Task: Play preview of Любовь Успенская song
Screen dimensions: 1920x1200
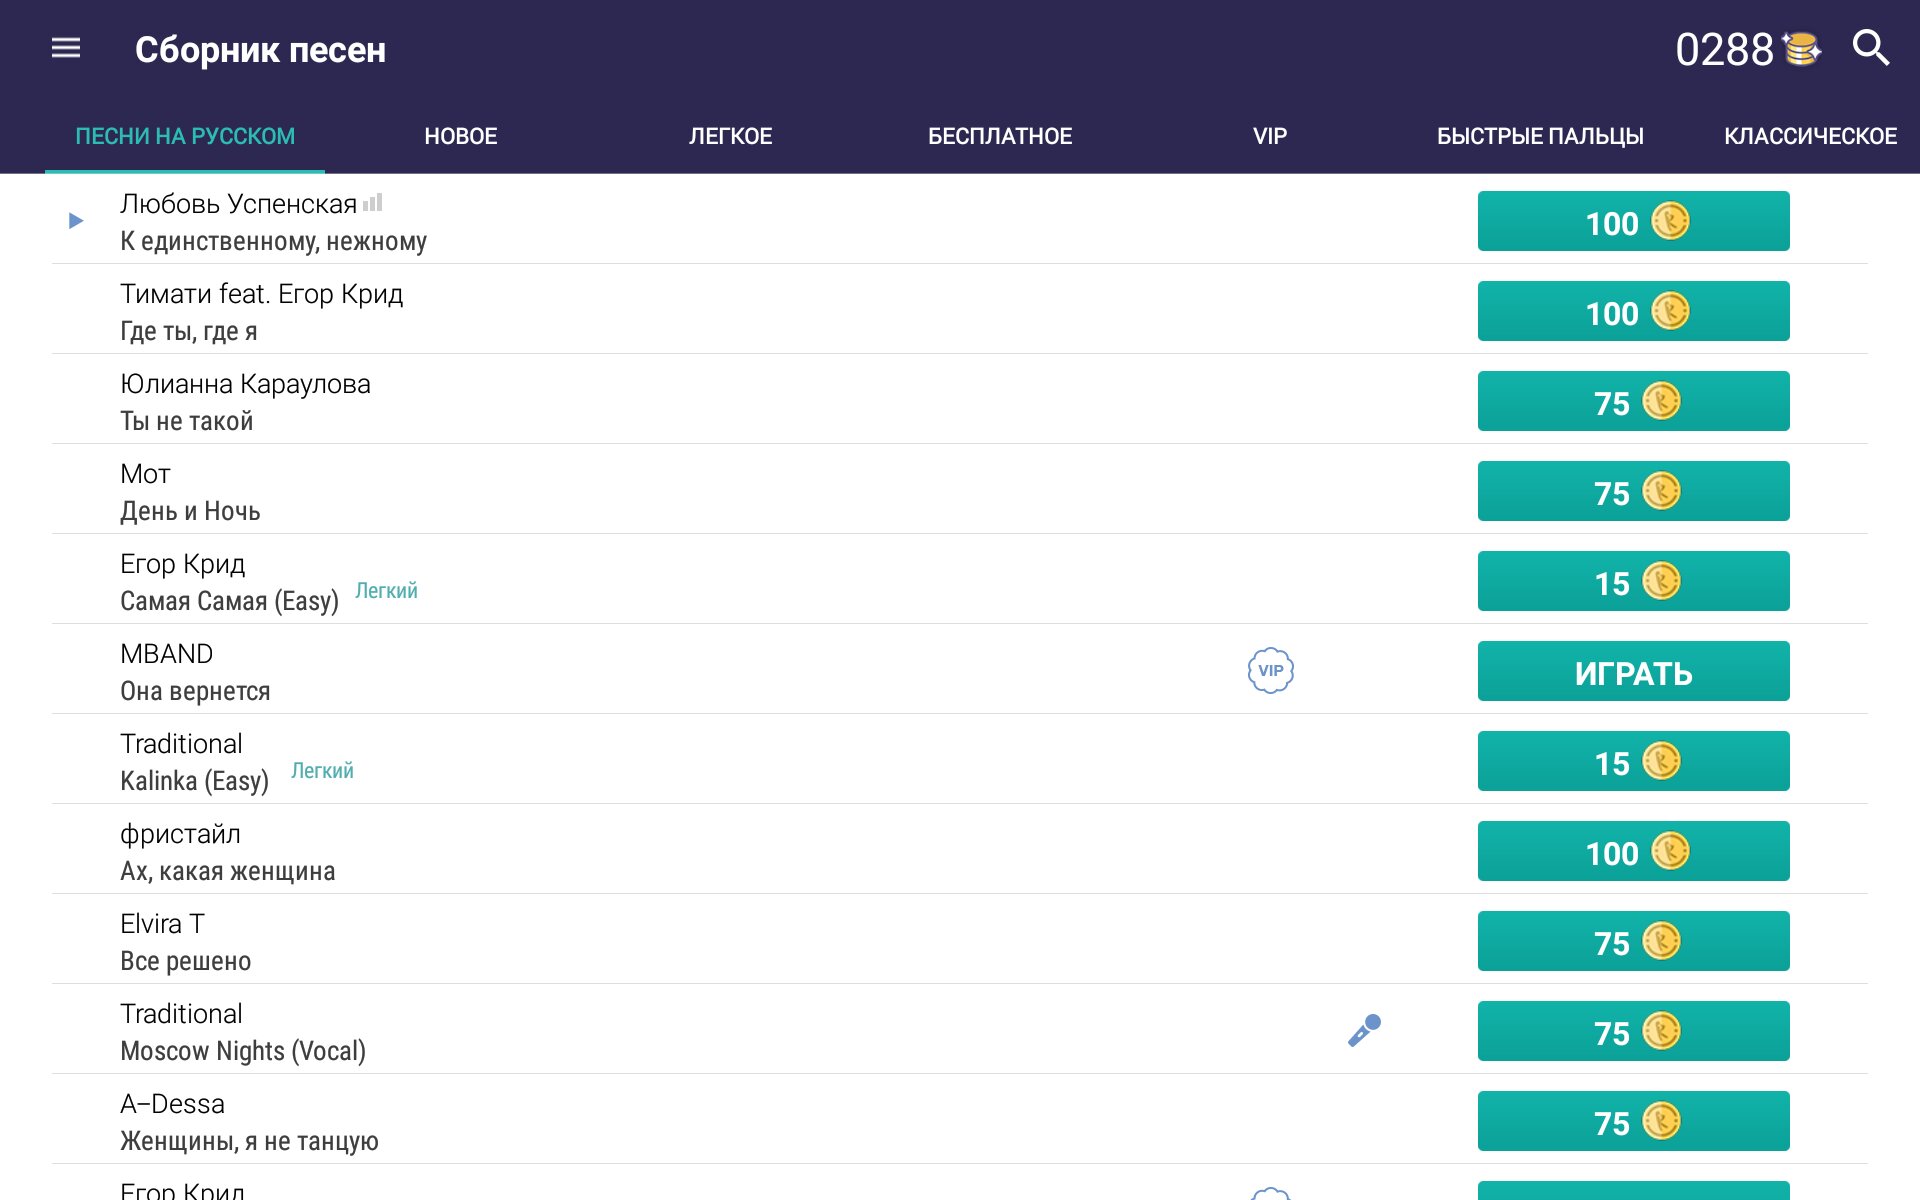Action: pos(76,221)
